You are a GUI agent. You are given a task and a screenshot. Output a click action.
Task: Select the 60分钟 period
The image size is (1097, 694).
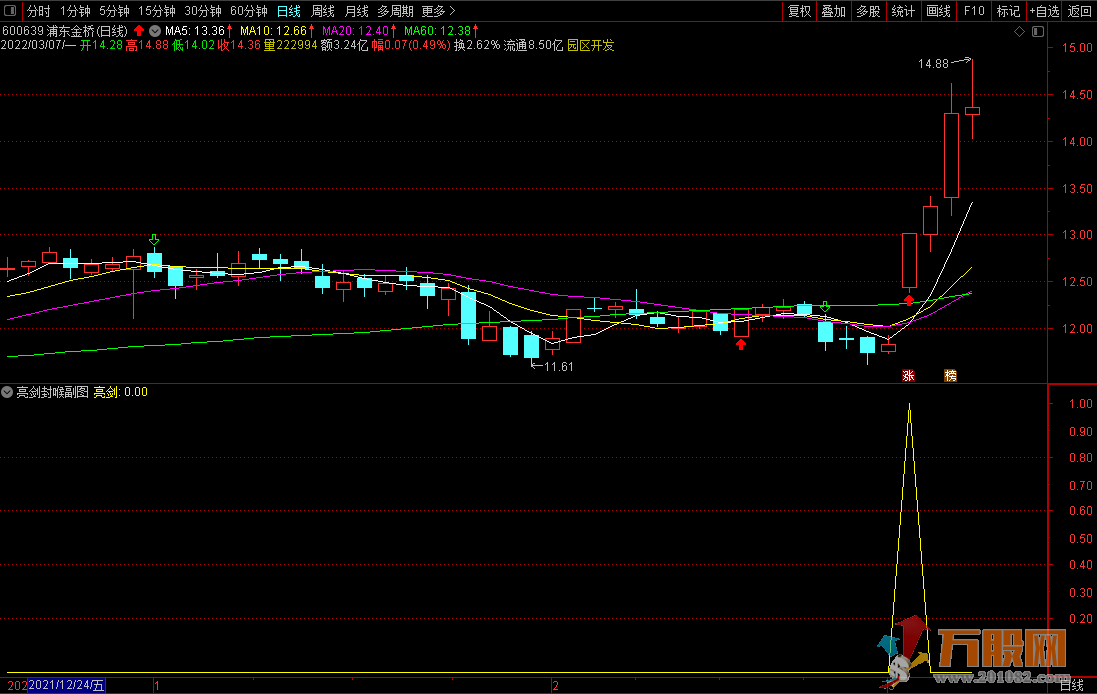(249, 11)
